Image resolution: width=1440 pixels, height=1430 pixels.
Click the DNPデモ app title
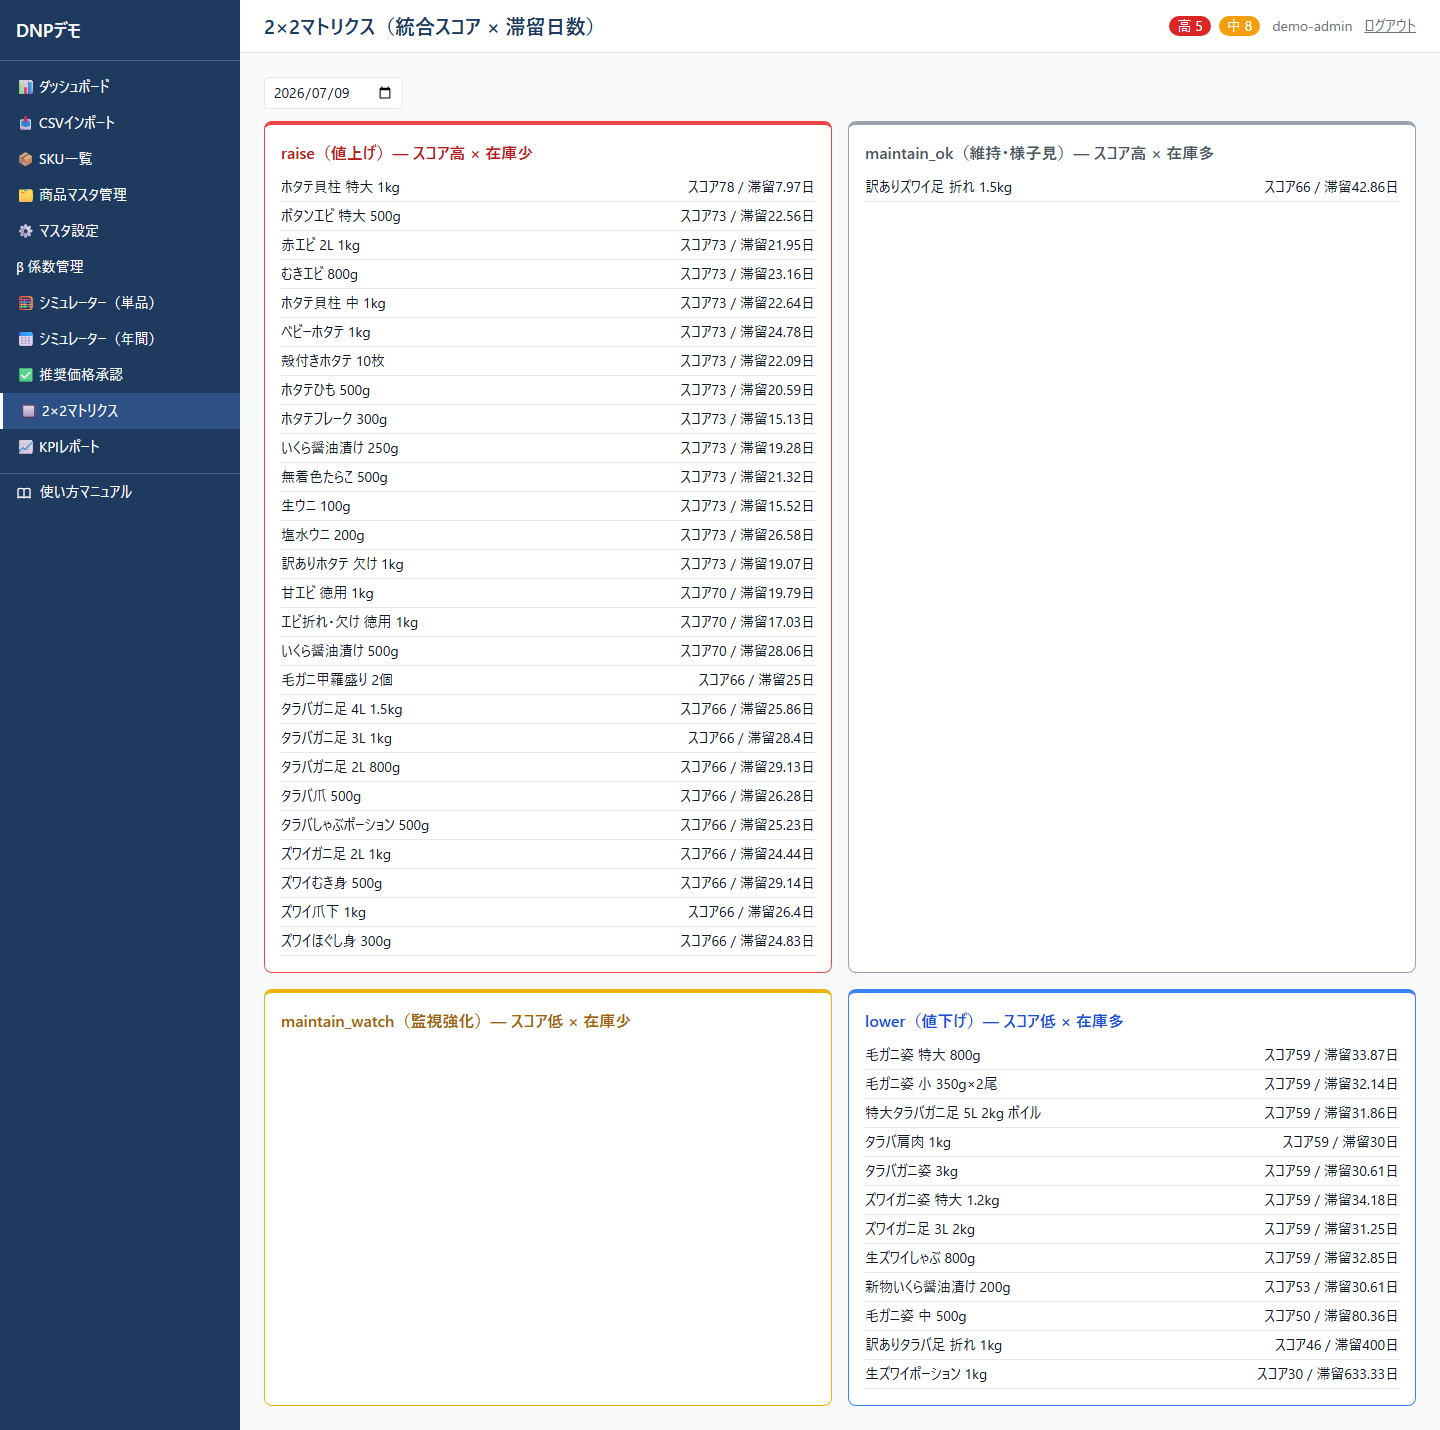click(x=48, y=31)
